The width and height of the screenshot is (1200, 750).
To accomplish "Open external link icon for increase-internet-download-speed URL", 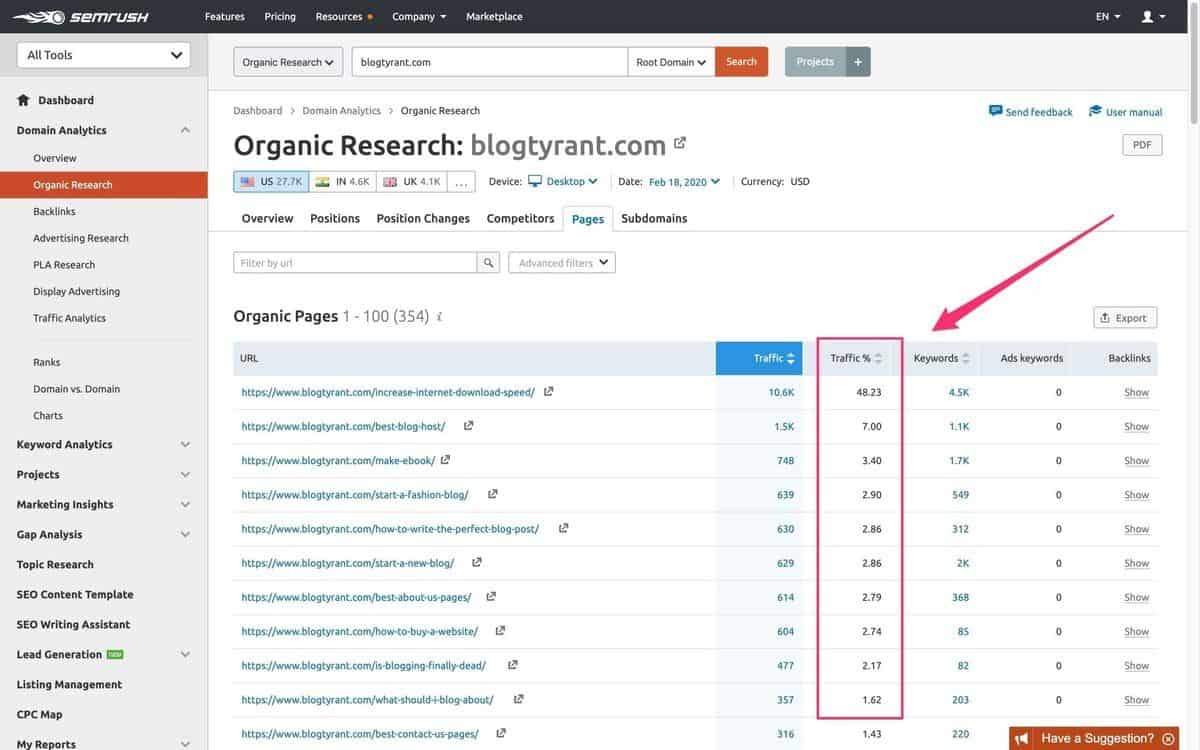I will 548,392.
